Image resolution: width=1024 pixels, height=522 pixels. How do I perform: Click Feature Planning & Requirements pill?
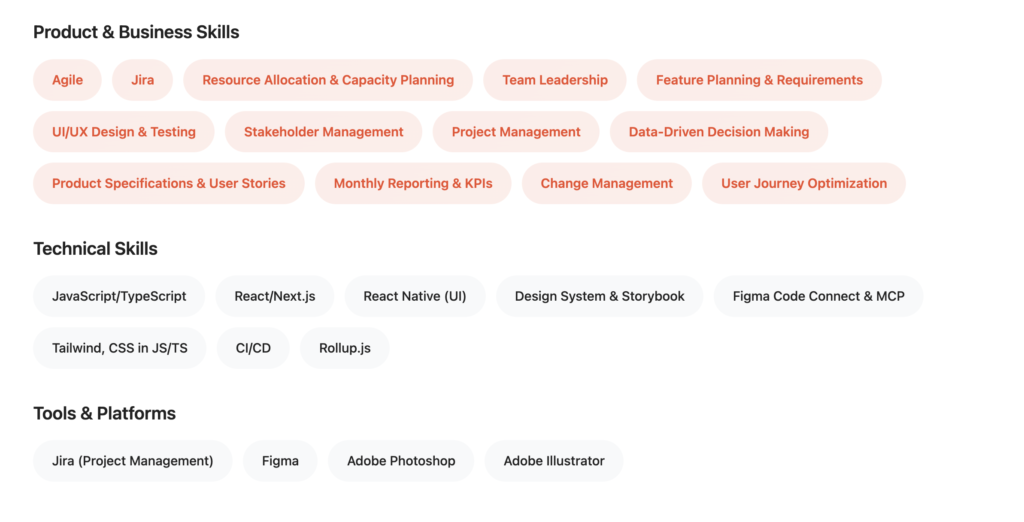click(x=759, y=80)
